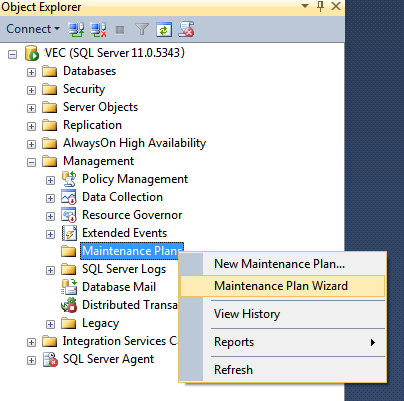Click the Management folder icon
The width and height of the screenshot is (404, 401).
click(50, 161)
